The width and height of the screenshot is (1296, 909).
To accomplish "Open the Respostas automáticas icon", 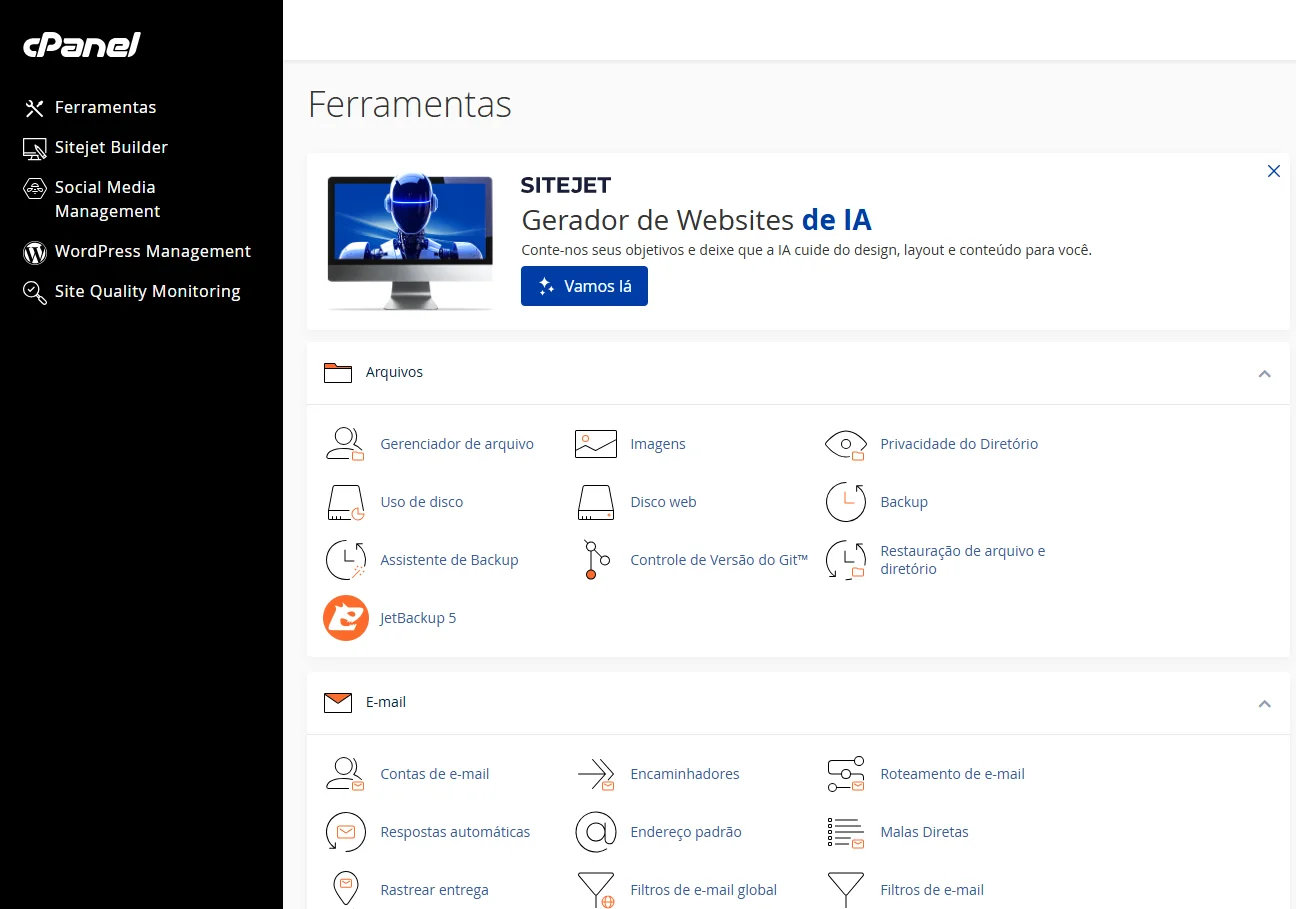I will [346, 832].
